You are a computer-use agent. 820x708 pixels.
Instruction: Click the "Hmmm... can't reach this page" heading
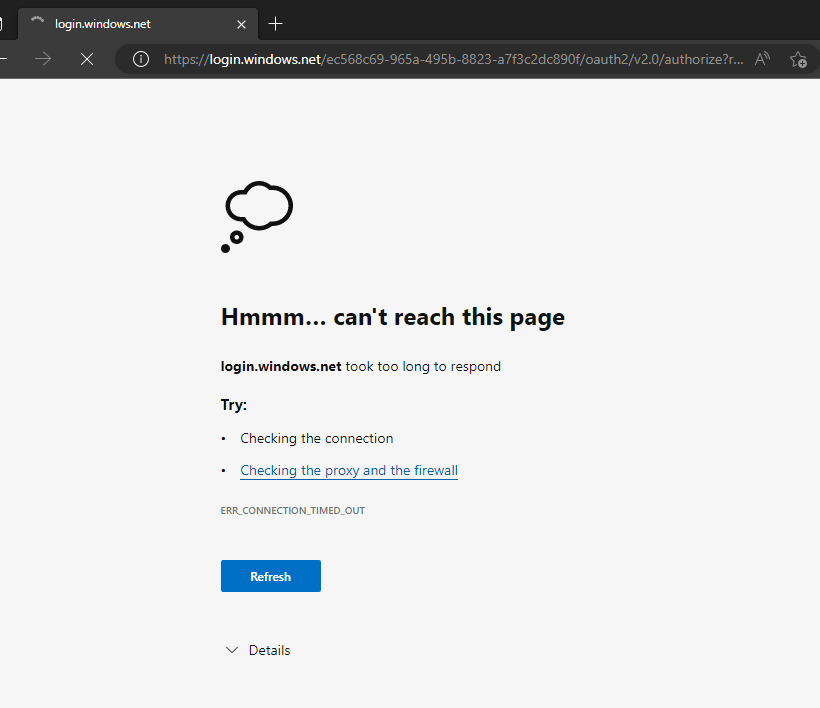(x=393, y=317)
